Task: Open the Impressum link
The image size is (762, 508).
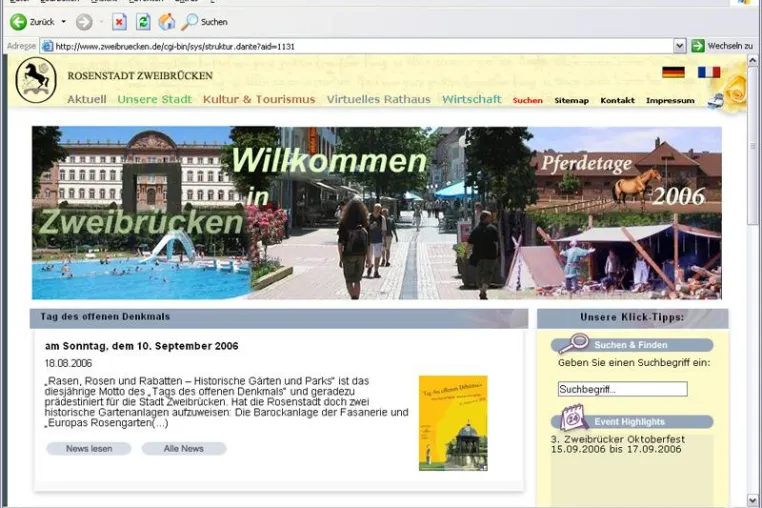Action: (670, 100)
